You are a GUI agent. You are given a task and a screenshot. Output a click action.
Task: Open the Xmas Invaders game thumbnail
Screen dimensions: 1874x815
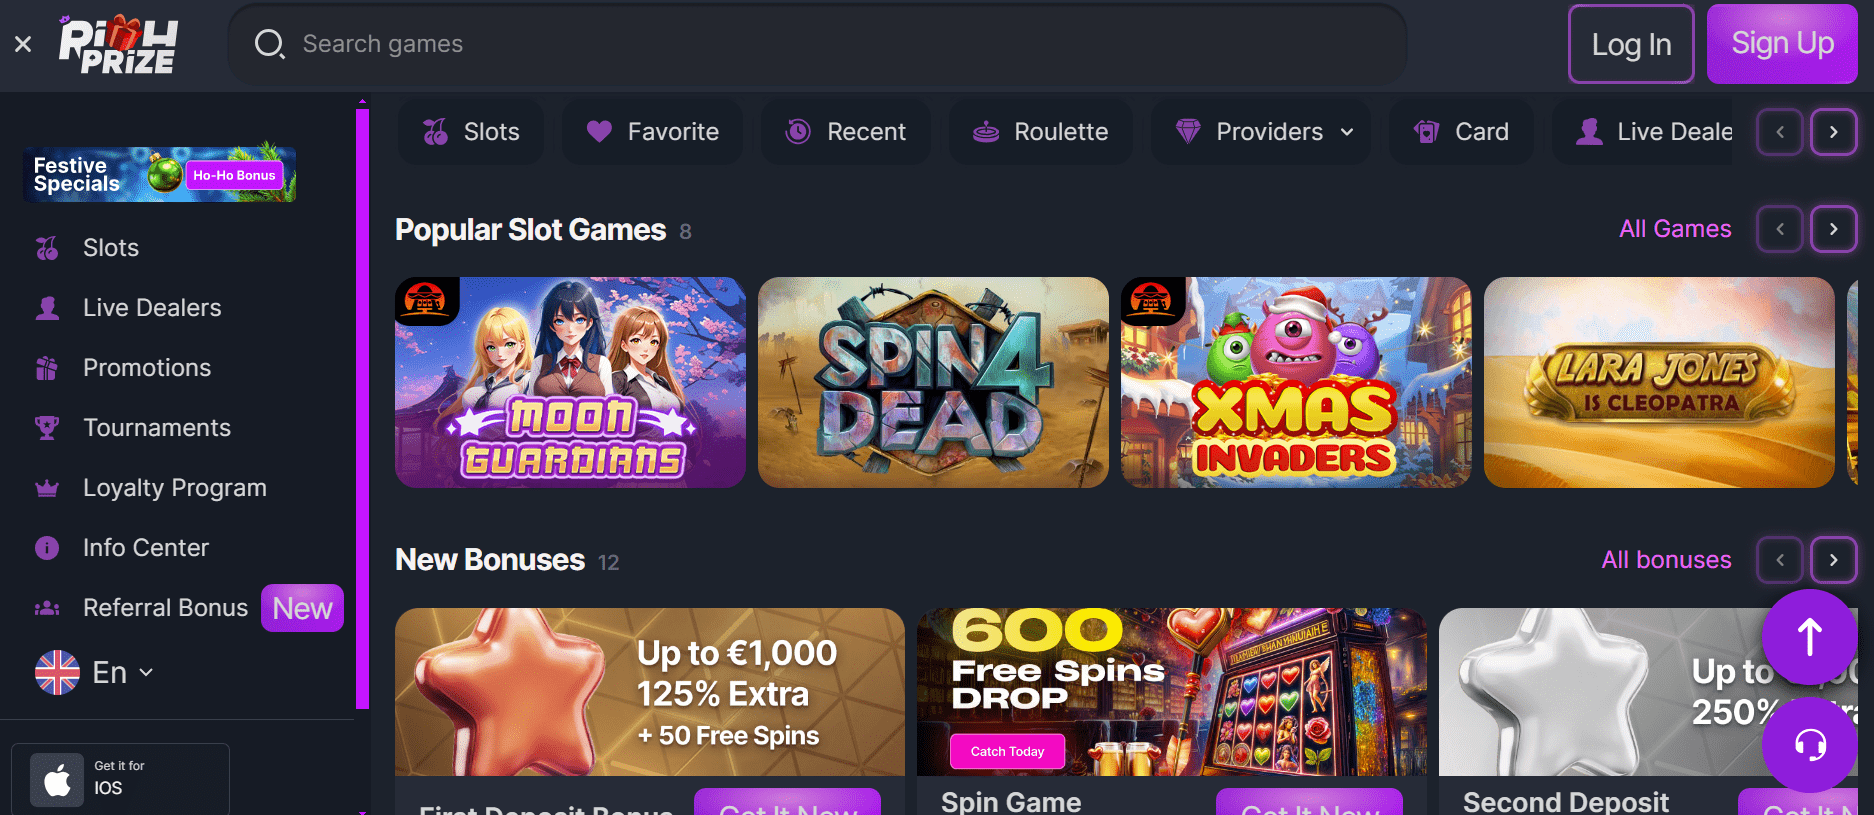tap(1296, 382)
